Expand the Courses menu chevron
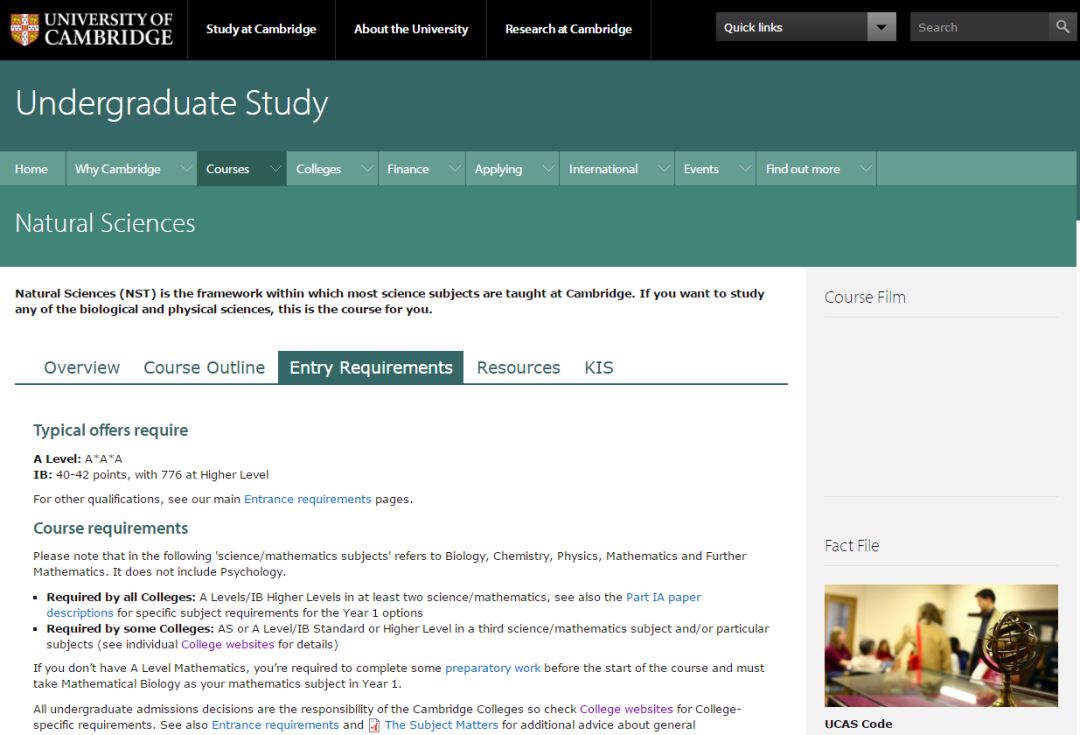This screenshot has height=735, width=1080. tap(276, 169)
